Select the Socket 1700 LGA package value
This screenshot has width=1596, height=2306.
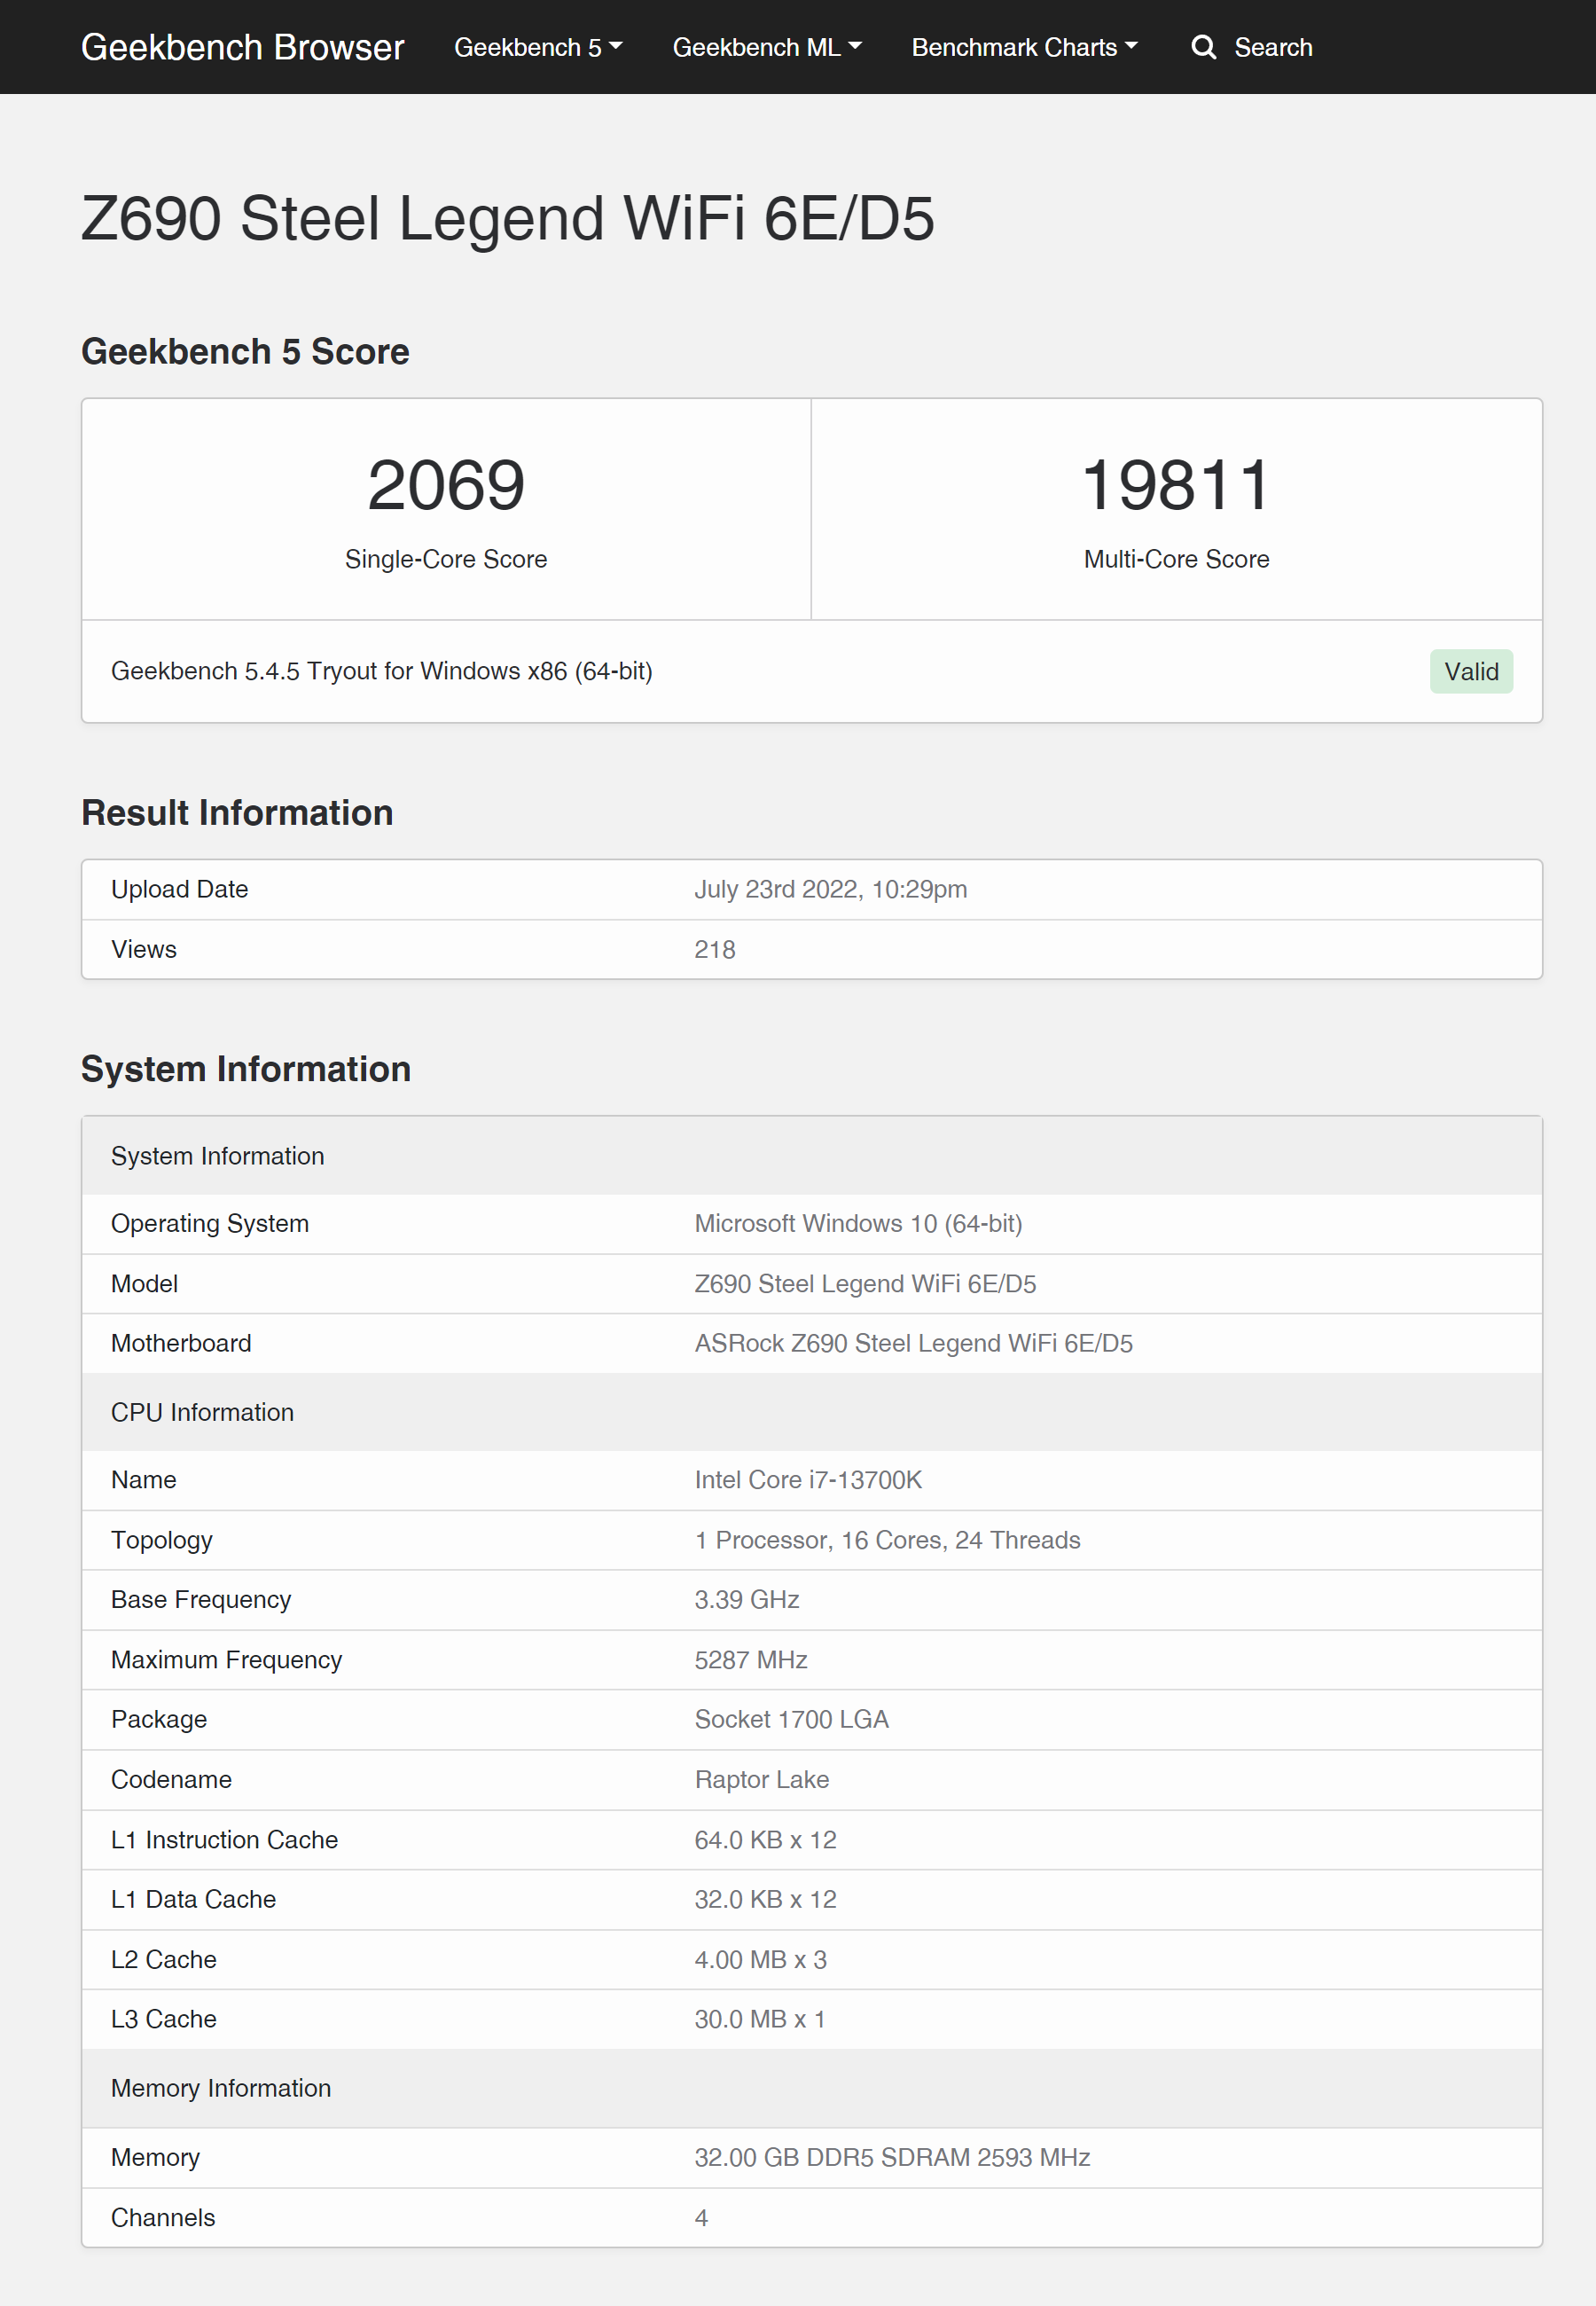pos(791,1719)
